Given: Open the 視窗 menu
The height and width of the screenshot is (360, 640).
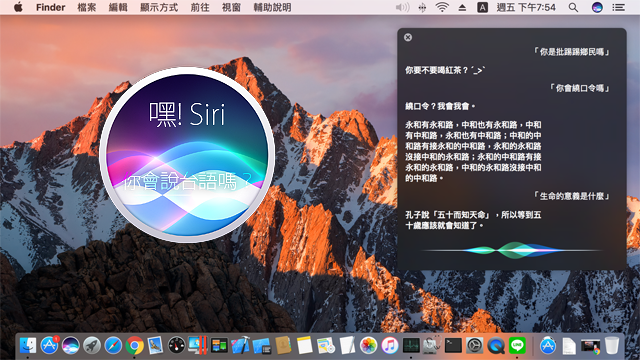Looking at the screenshot, I should click(x=231, y=7).
